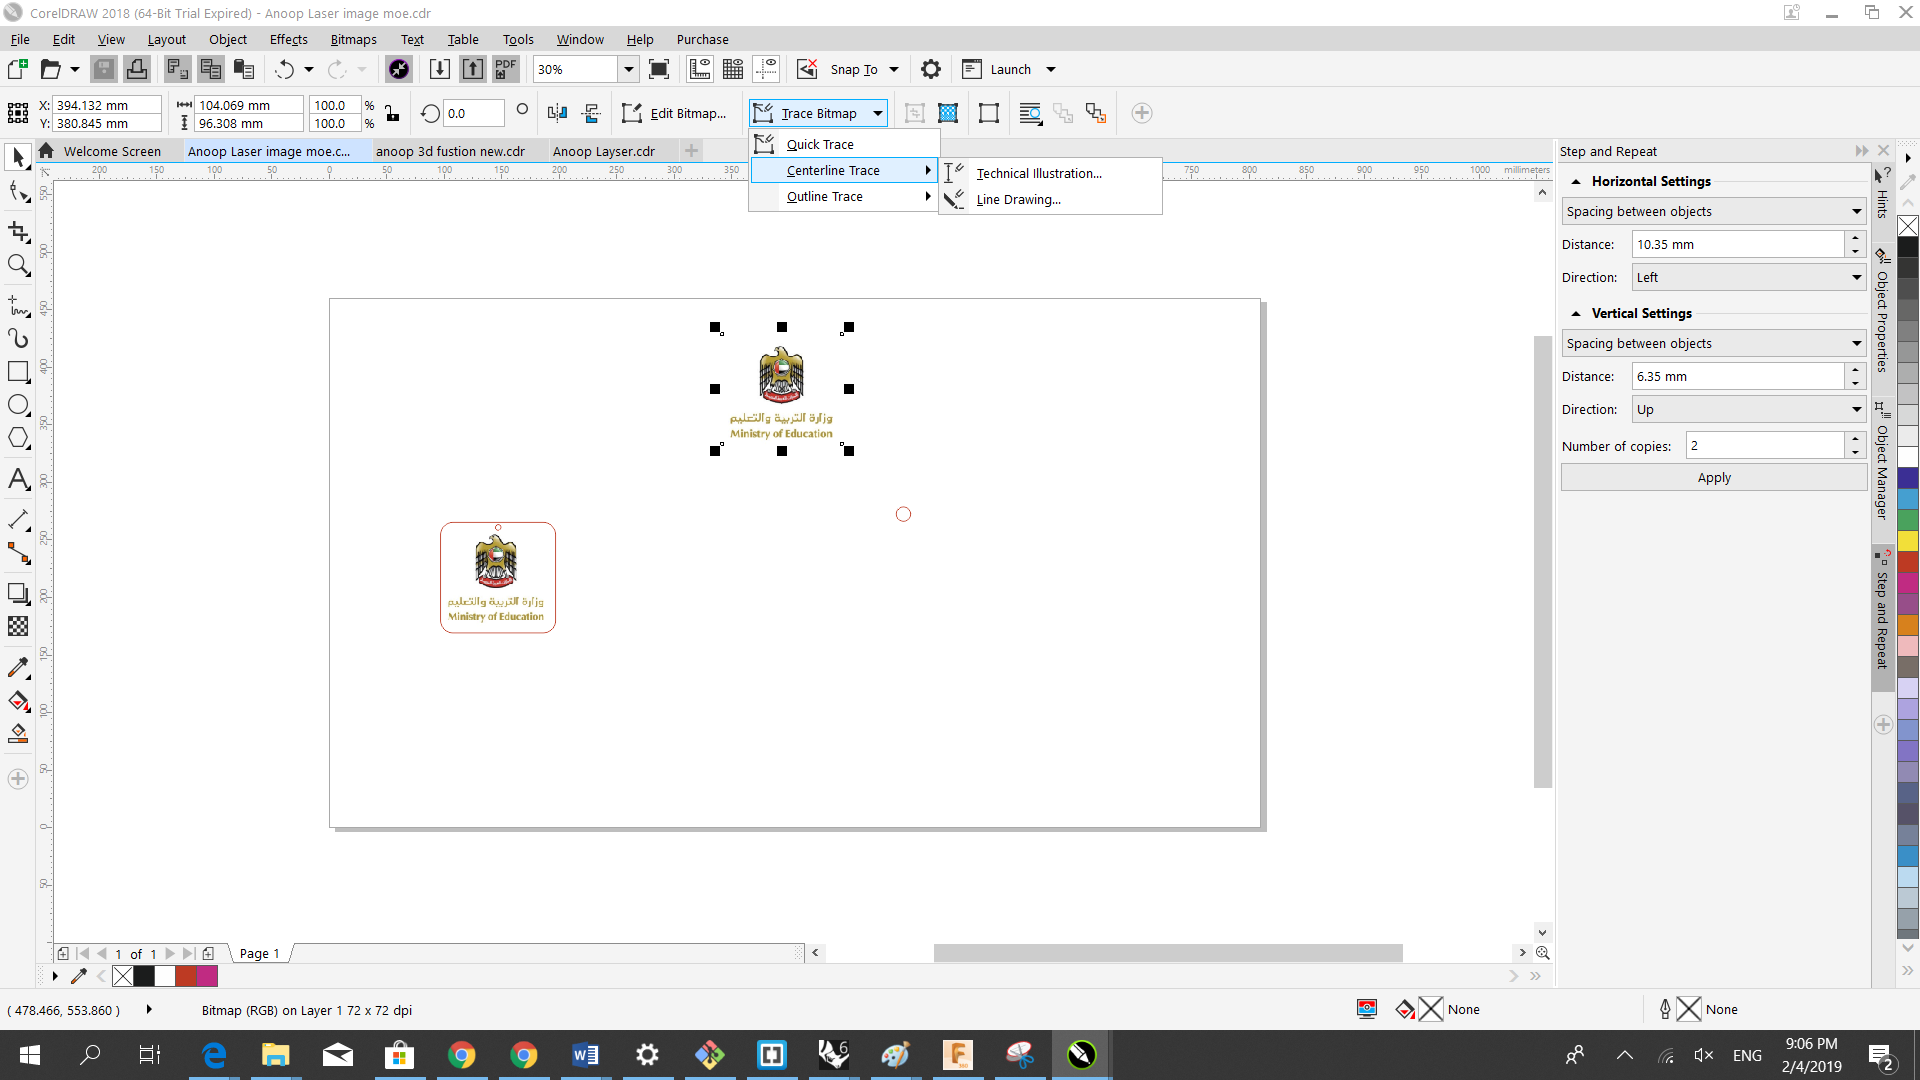This screenshot has width=1920, height=1080.
Task: Open horizontal Spacing between objects dropdown
Action: pos(1714,211)
